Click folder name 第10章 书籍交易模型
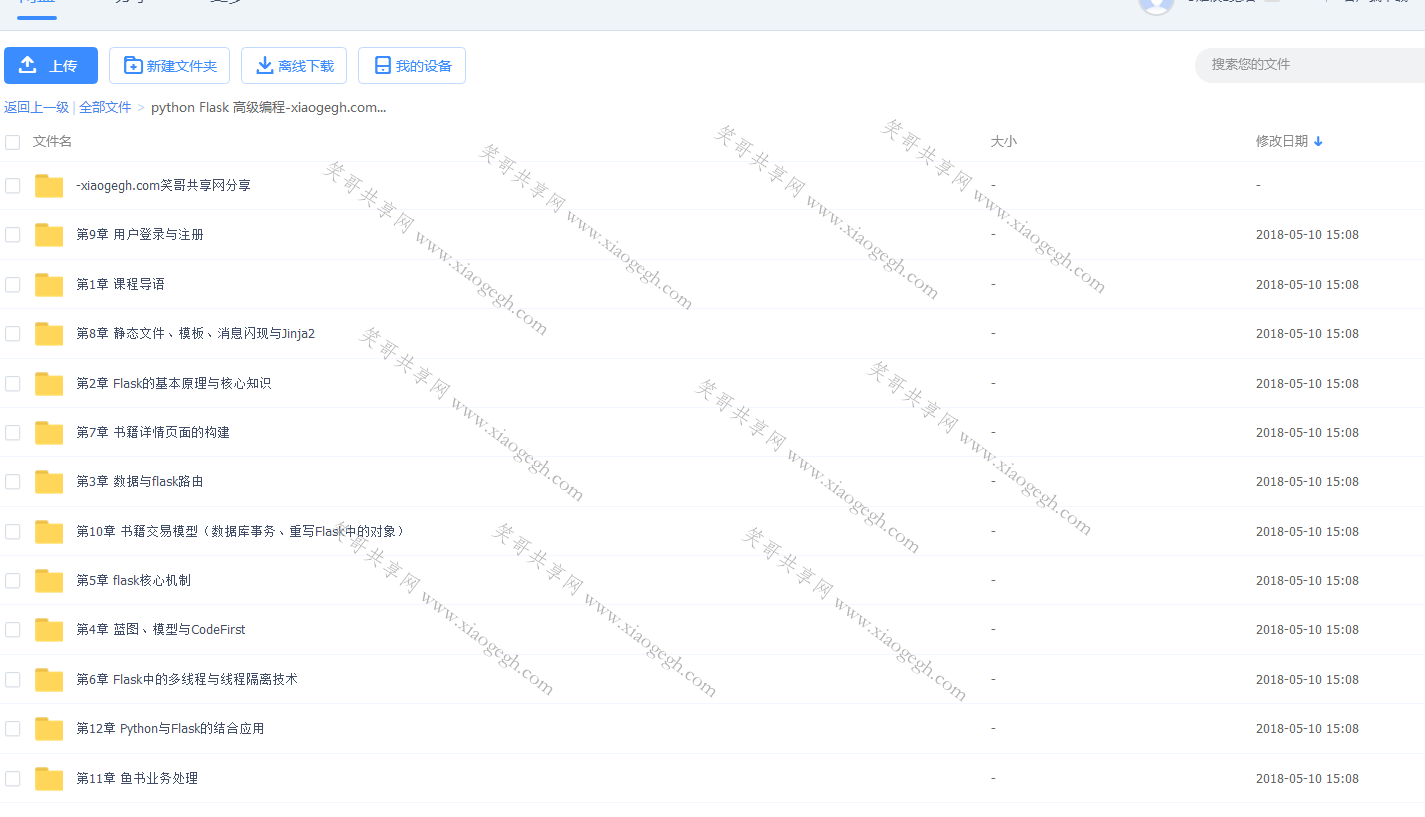The image size is (1425, 817). tap(242, 531)
